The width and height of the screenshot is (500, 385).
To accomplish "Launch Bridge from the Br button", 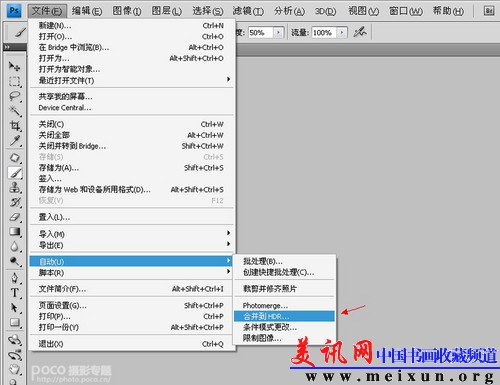I will (489, 11).
